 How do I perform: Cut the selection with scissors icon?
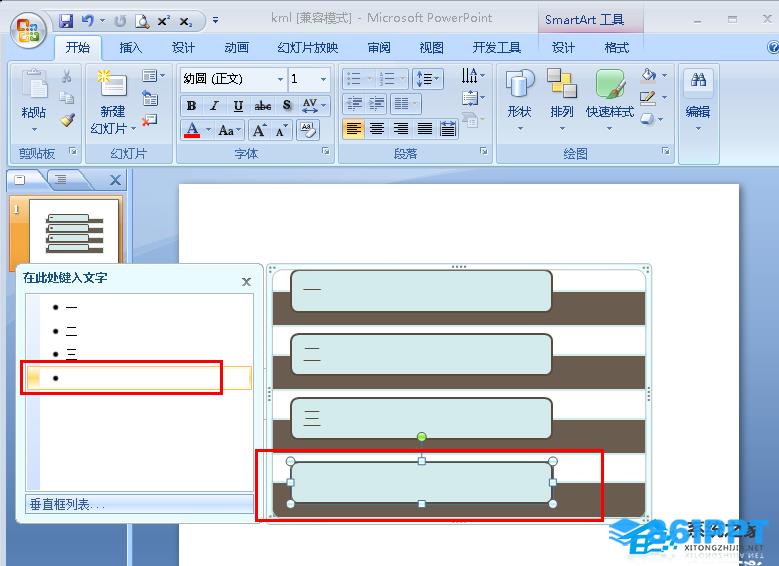click(67, 76)
